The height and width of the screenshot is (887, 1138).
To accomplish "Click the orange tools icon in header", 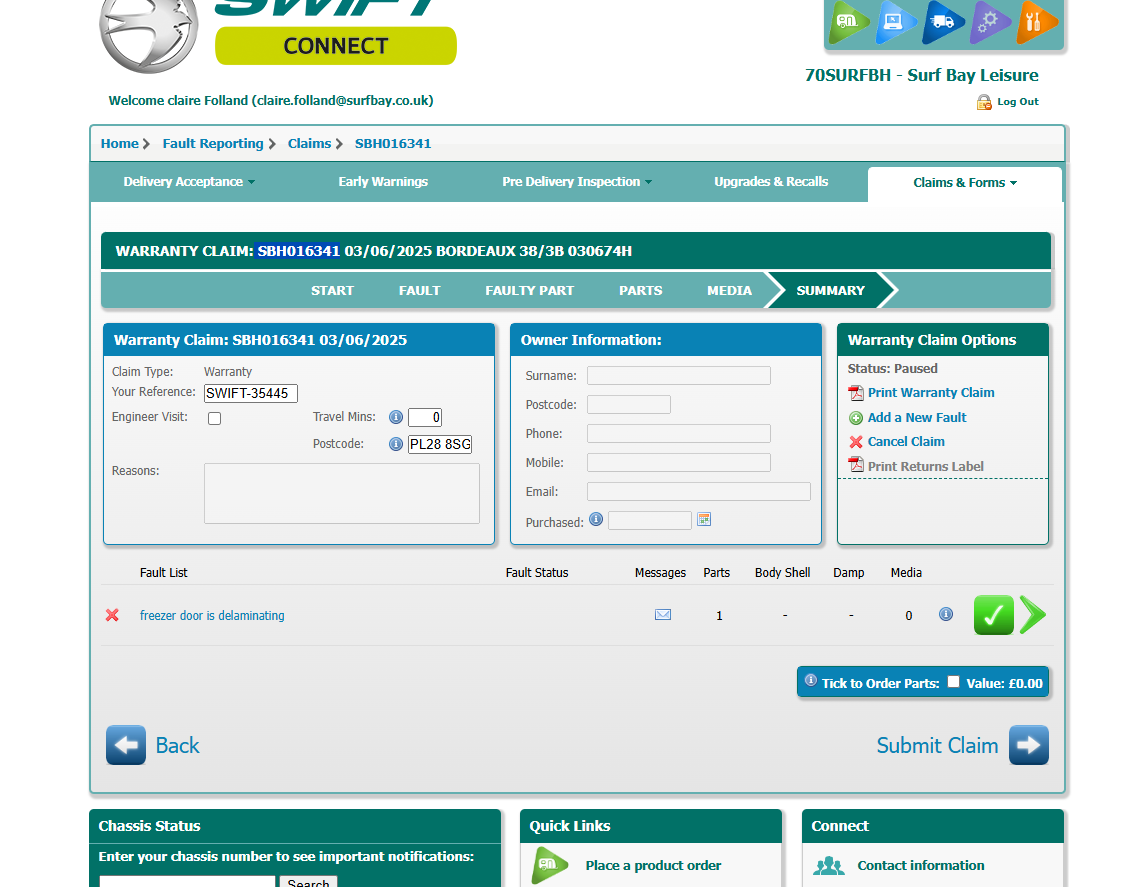I will click(x=1036, y=21).
